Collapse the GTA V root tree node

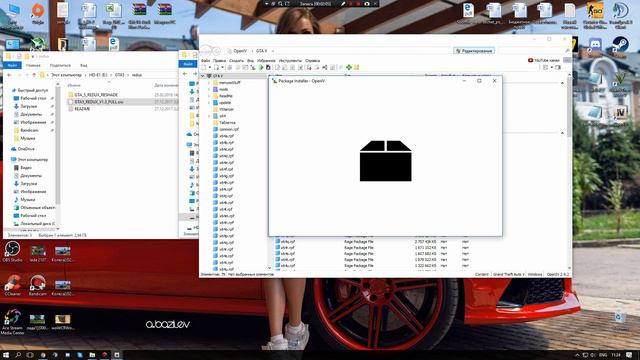(202, 76)
